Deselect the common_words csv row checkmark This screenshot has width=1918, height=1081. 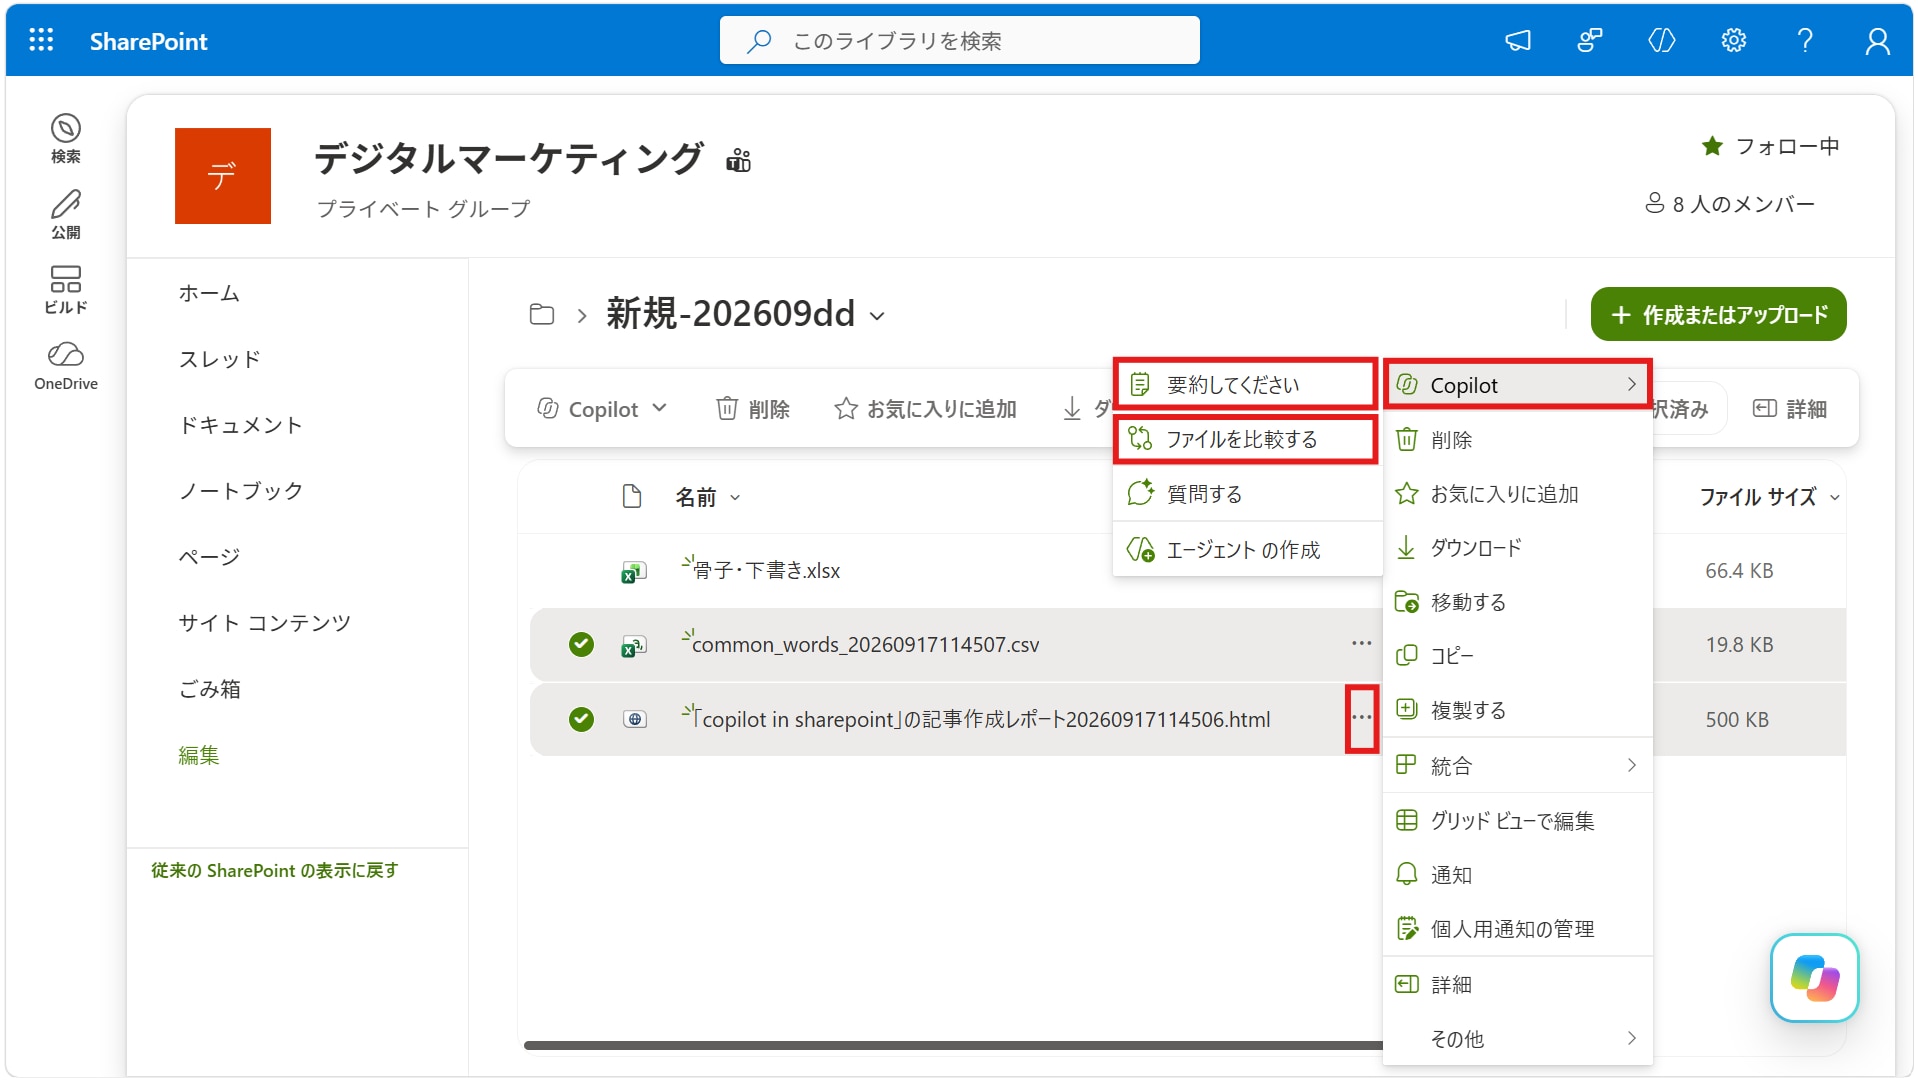pyautogui.click(x=581, y=645)
